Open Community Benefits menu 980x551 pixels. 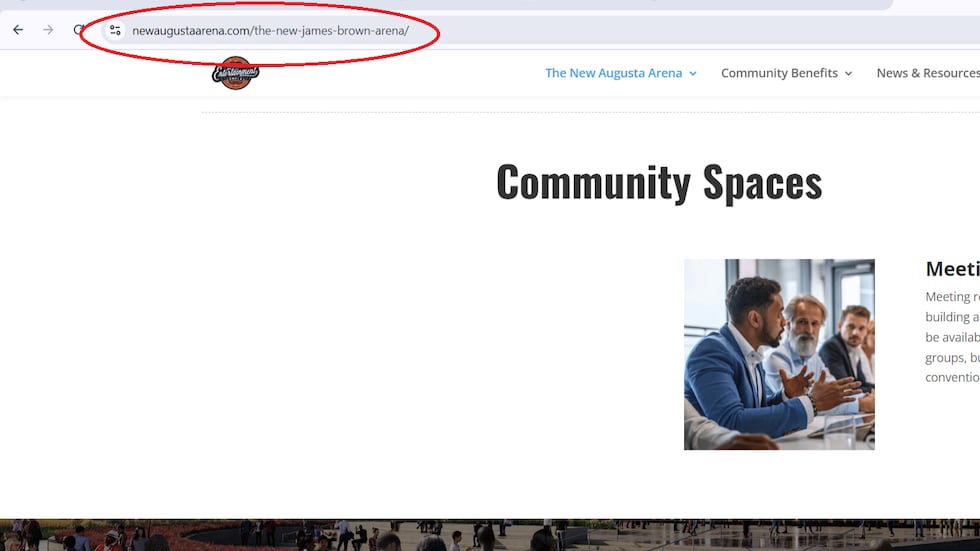click(779, 73)
